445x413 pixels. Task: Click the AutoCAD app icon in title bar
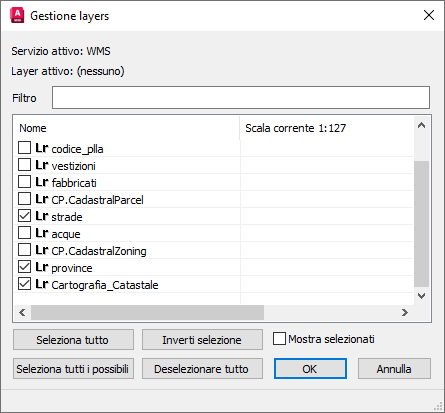pyautogui.click(x=17, y=16)
